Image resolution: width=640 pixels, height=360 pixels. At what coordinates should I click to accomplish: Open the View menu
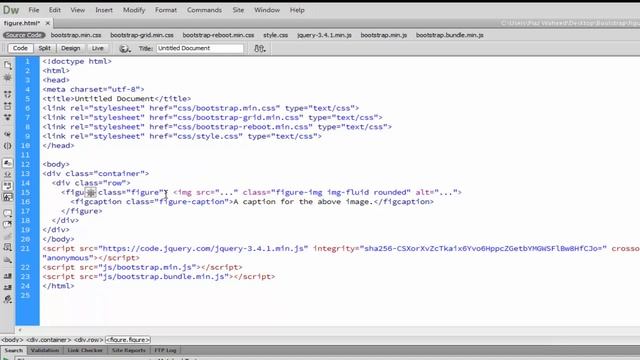point(78,10)
